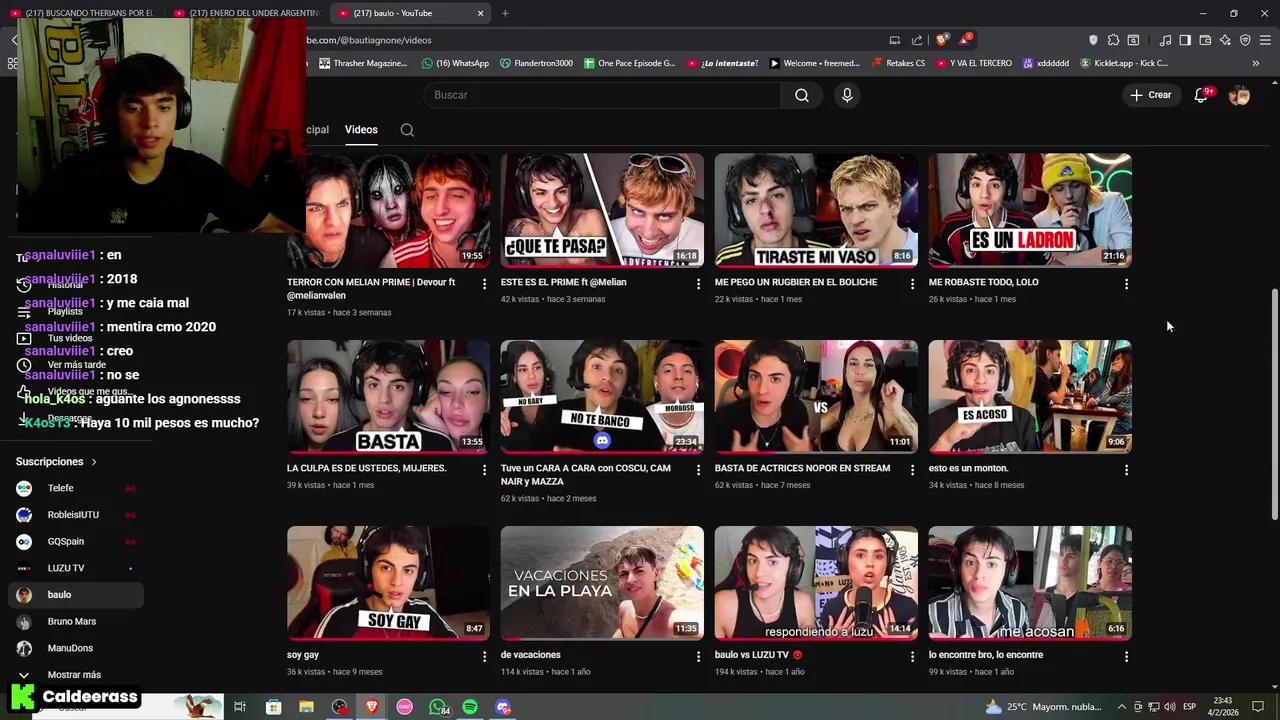
Task: Switch to 'BUSCANDO THERIANS' browser tab
Action: (82, 13)
